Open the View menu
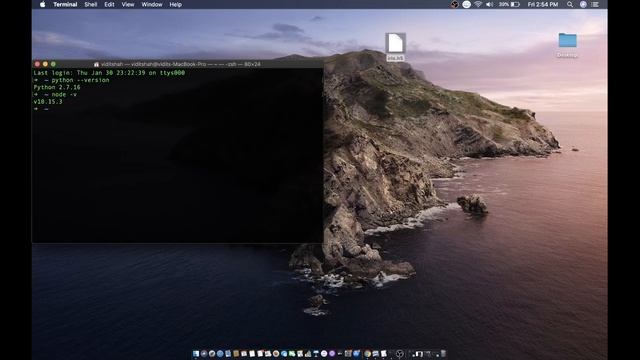This screenshot has height=360, width=640. 128,4
